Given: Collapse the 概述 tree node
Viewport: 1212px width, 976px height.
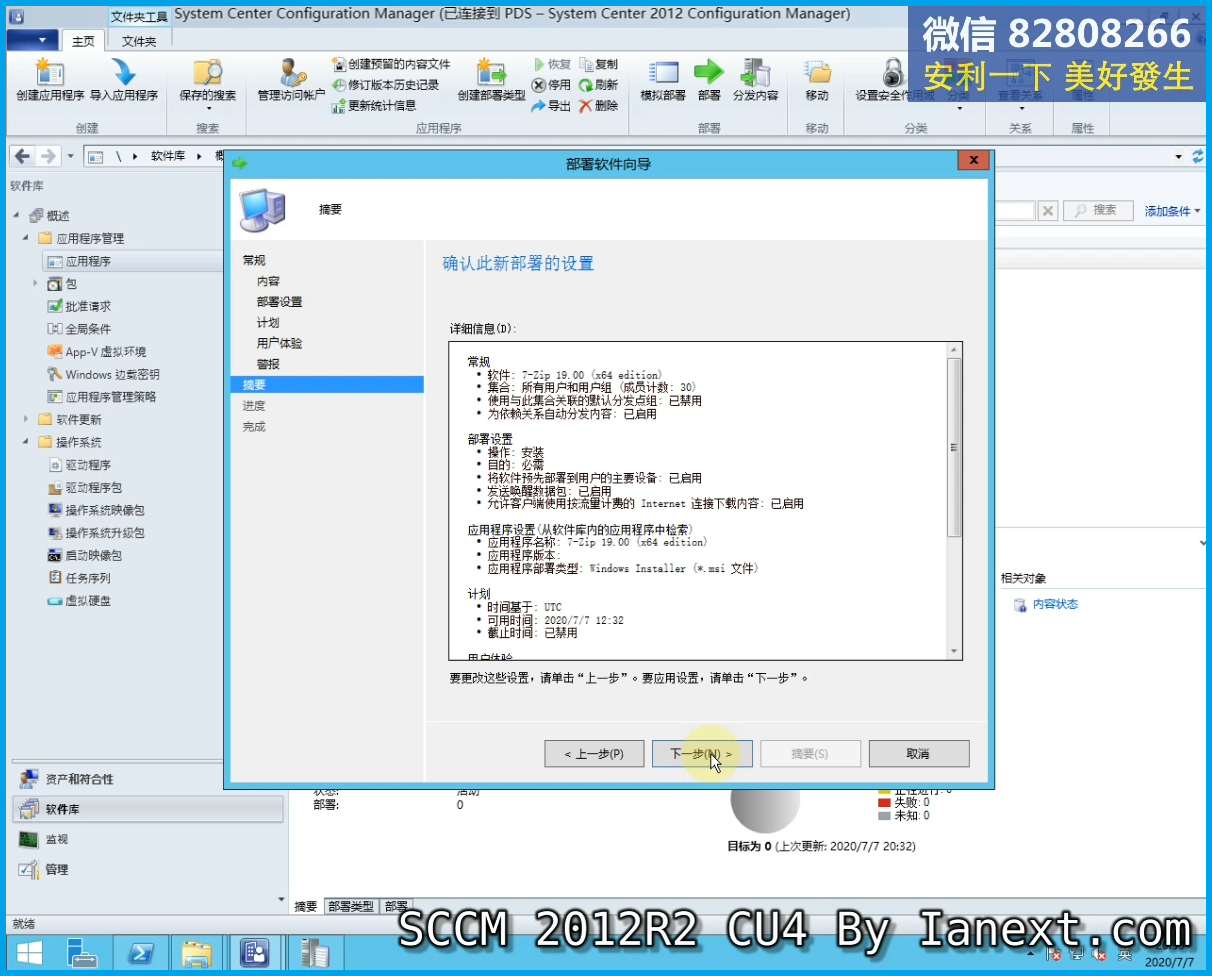Looking at the screenshot, I should click(17, 216).
